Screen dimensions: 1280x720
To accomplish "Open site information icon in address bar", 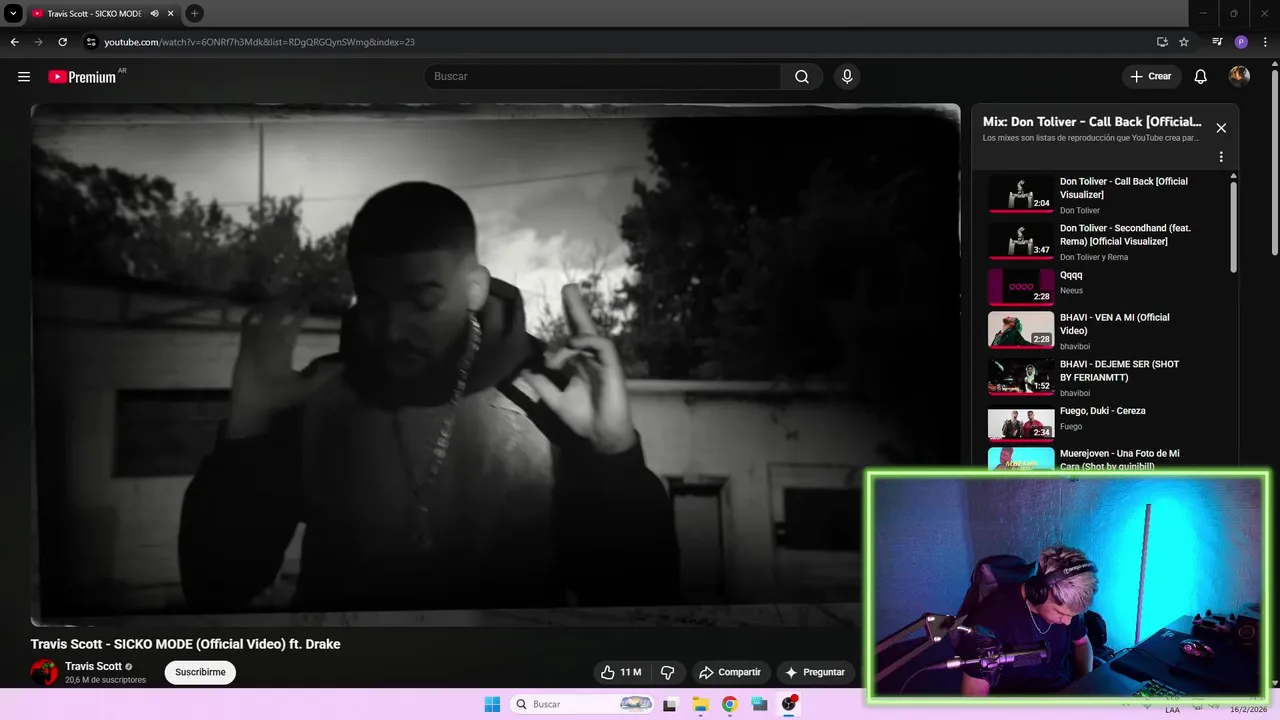I will point(91,42).
